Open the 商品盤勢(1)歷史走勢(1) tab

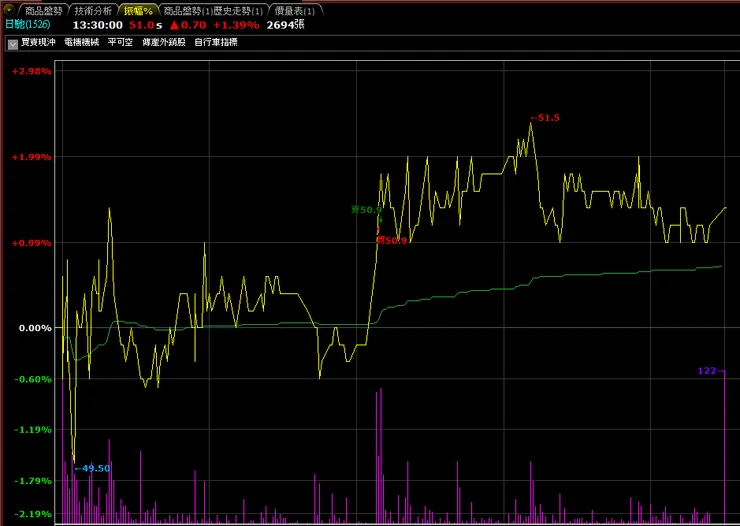click(213, 10)
